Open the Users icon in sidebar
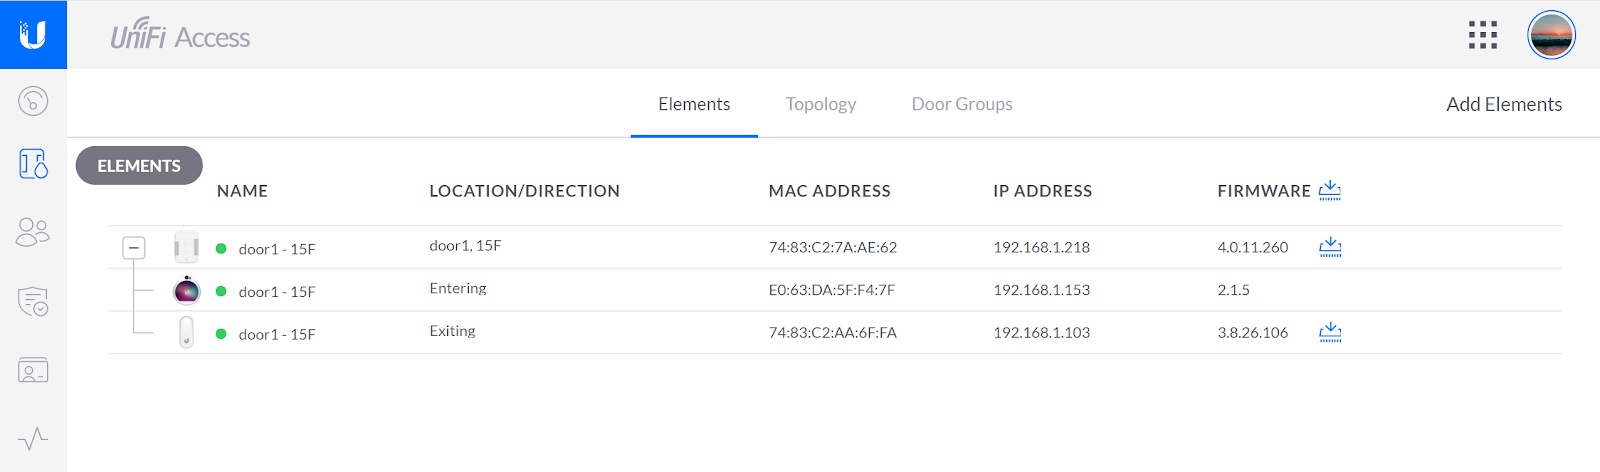1600x472 pixels. [x=33, y=232]
